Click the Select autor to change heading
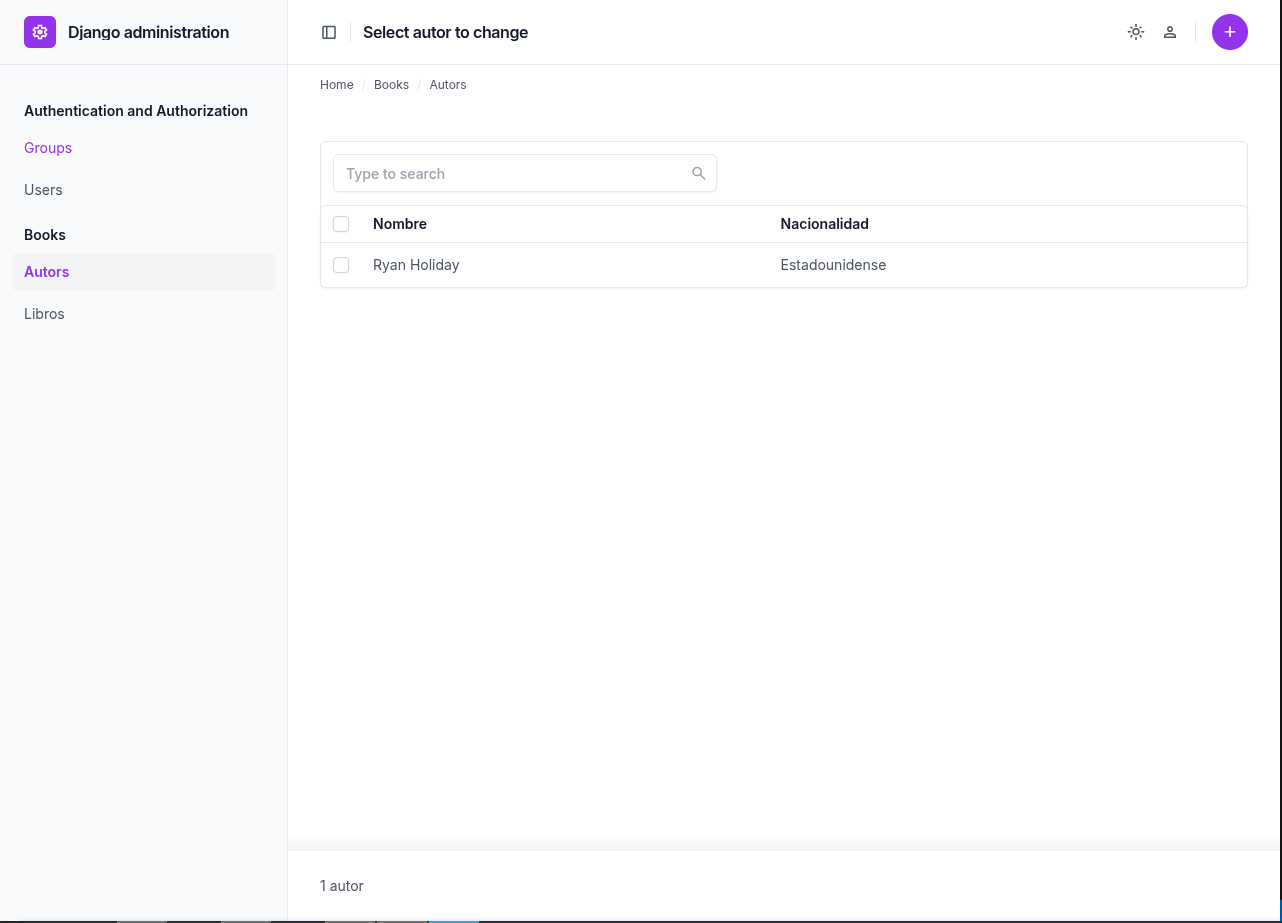 pyautogui.click(x=445, y=32)
